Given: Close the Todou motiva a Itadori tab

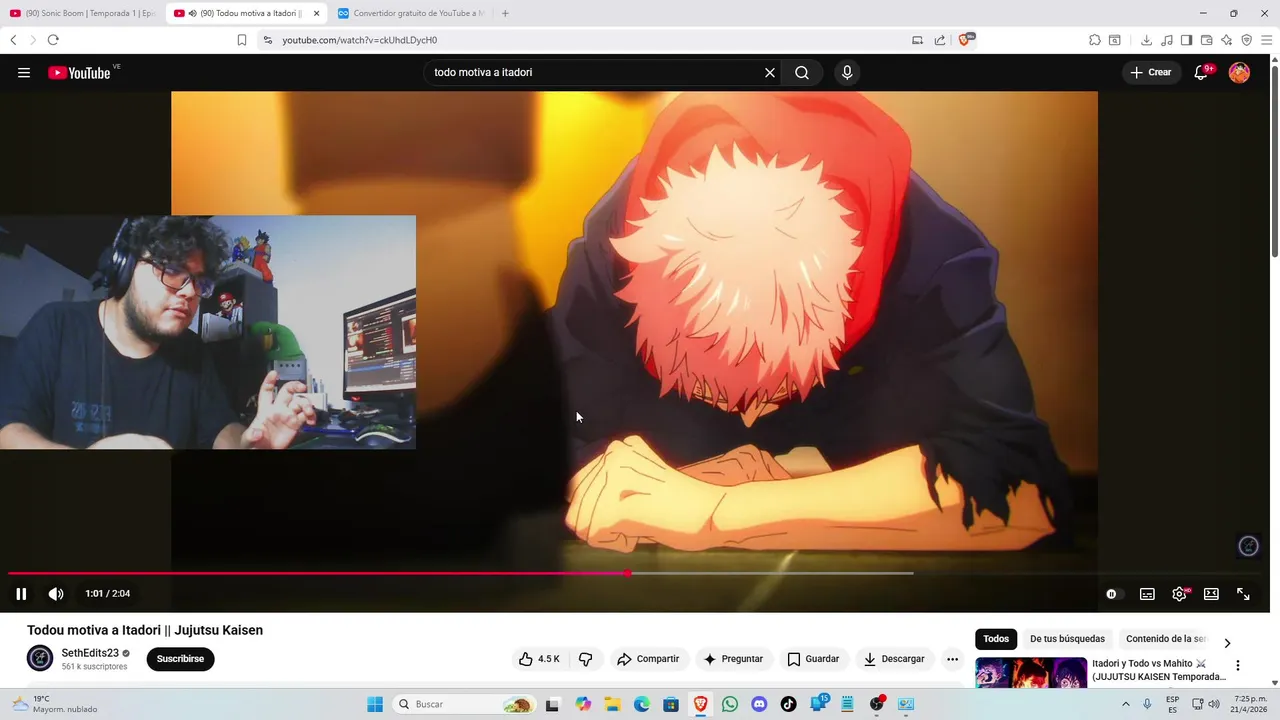Looking at the screenshot, I should 316,13.
